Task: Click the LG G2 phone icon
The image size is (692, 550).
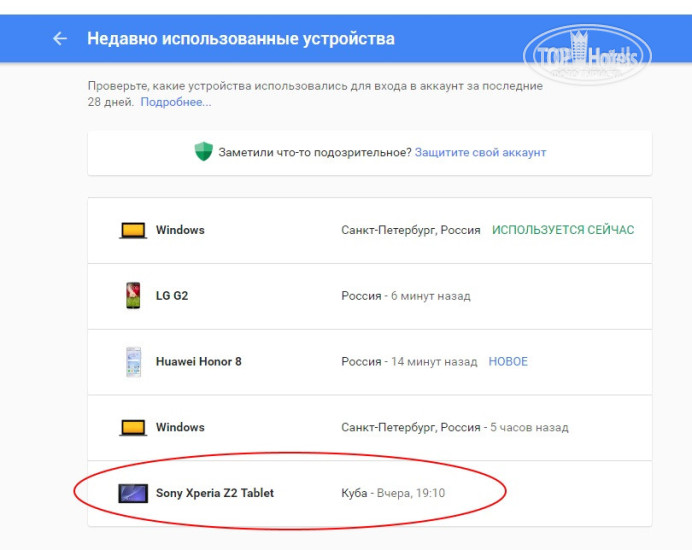Action: [133, 296]
